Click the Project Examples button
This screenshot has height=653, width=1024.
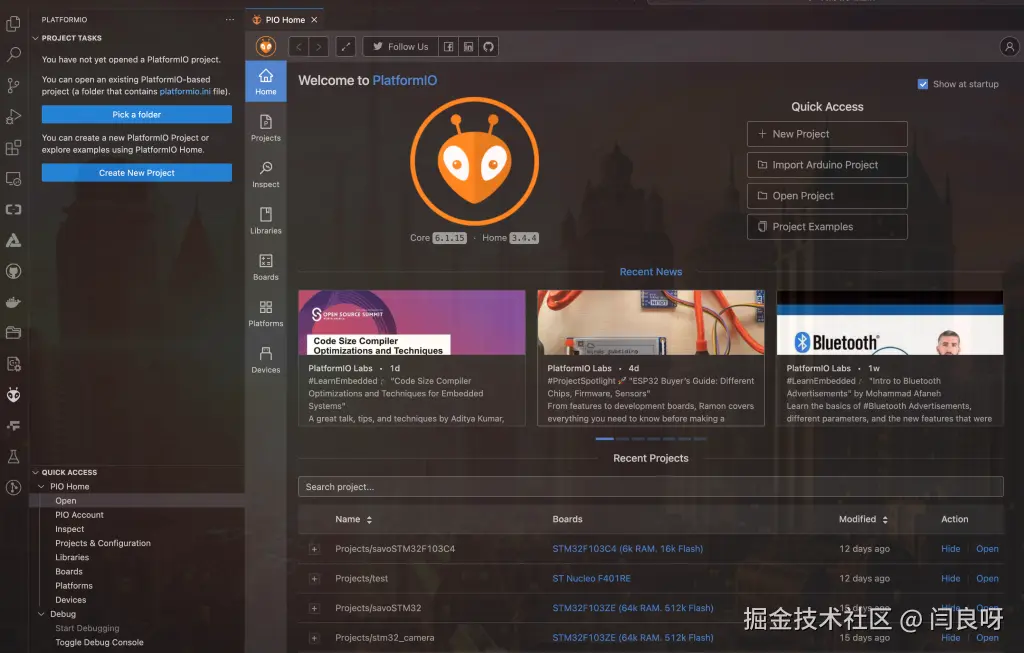(827, 227)
